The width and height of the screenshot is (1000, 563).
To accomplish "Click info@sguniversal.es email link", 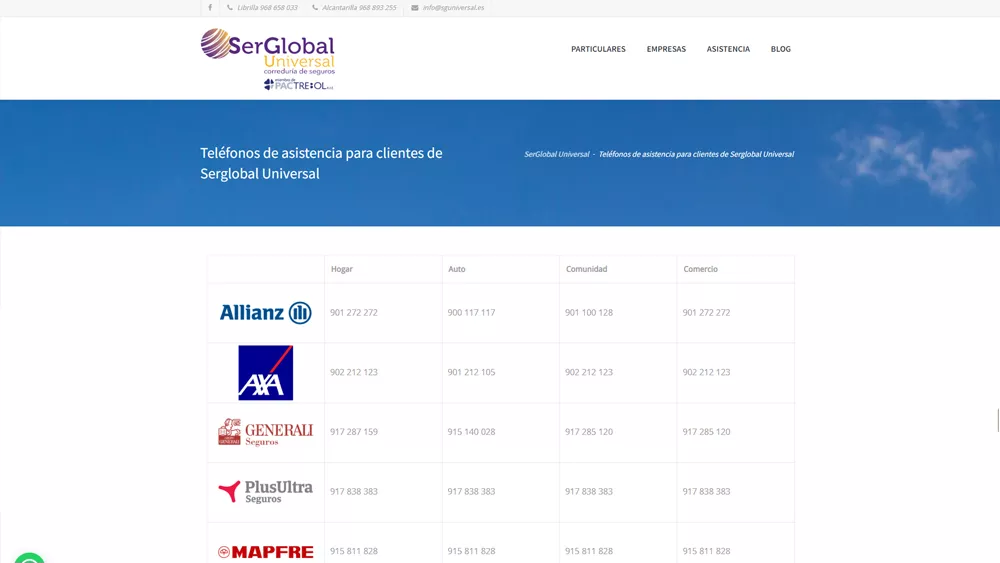I will [x=453, y=8].
